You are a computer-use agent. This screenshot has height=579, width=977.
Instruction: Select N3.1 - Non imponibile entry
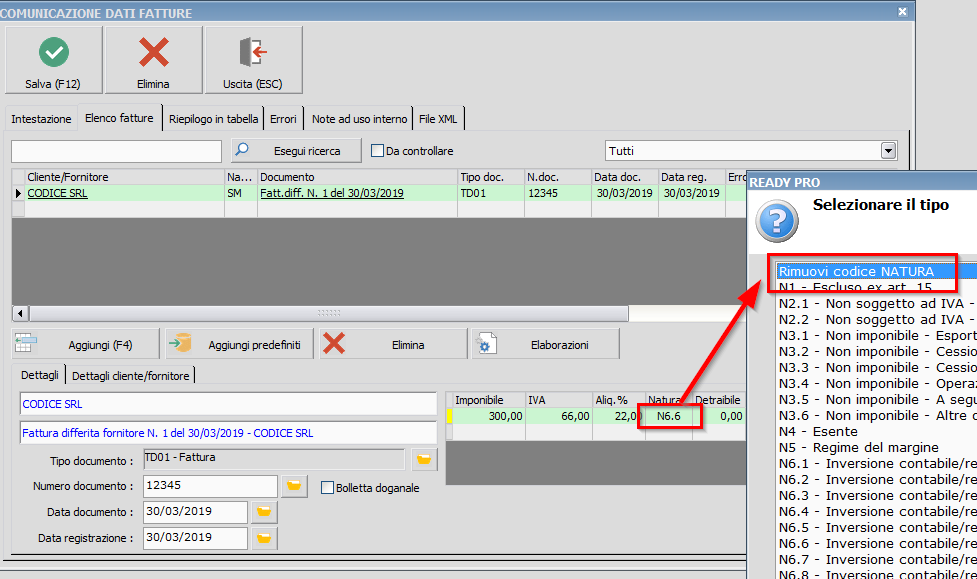tap(877, 335)
